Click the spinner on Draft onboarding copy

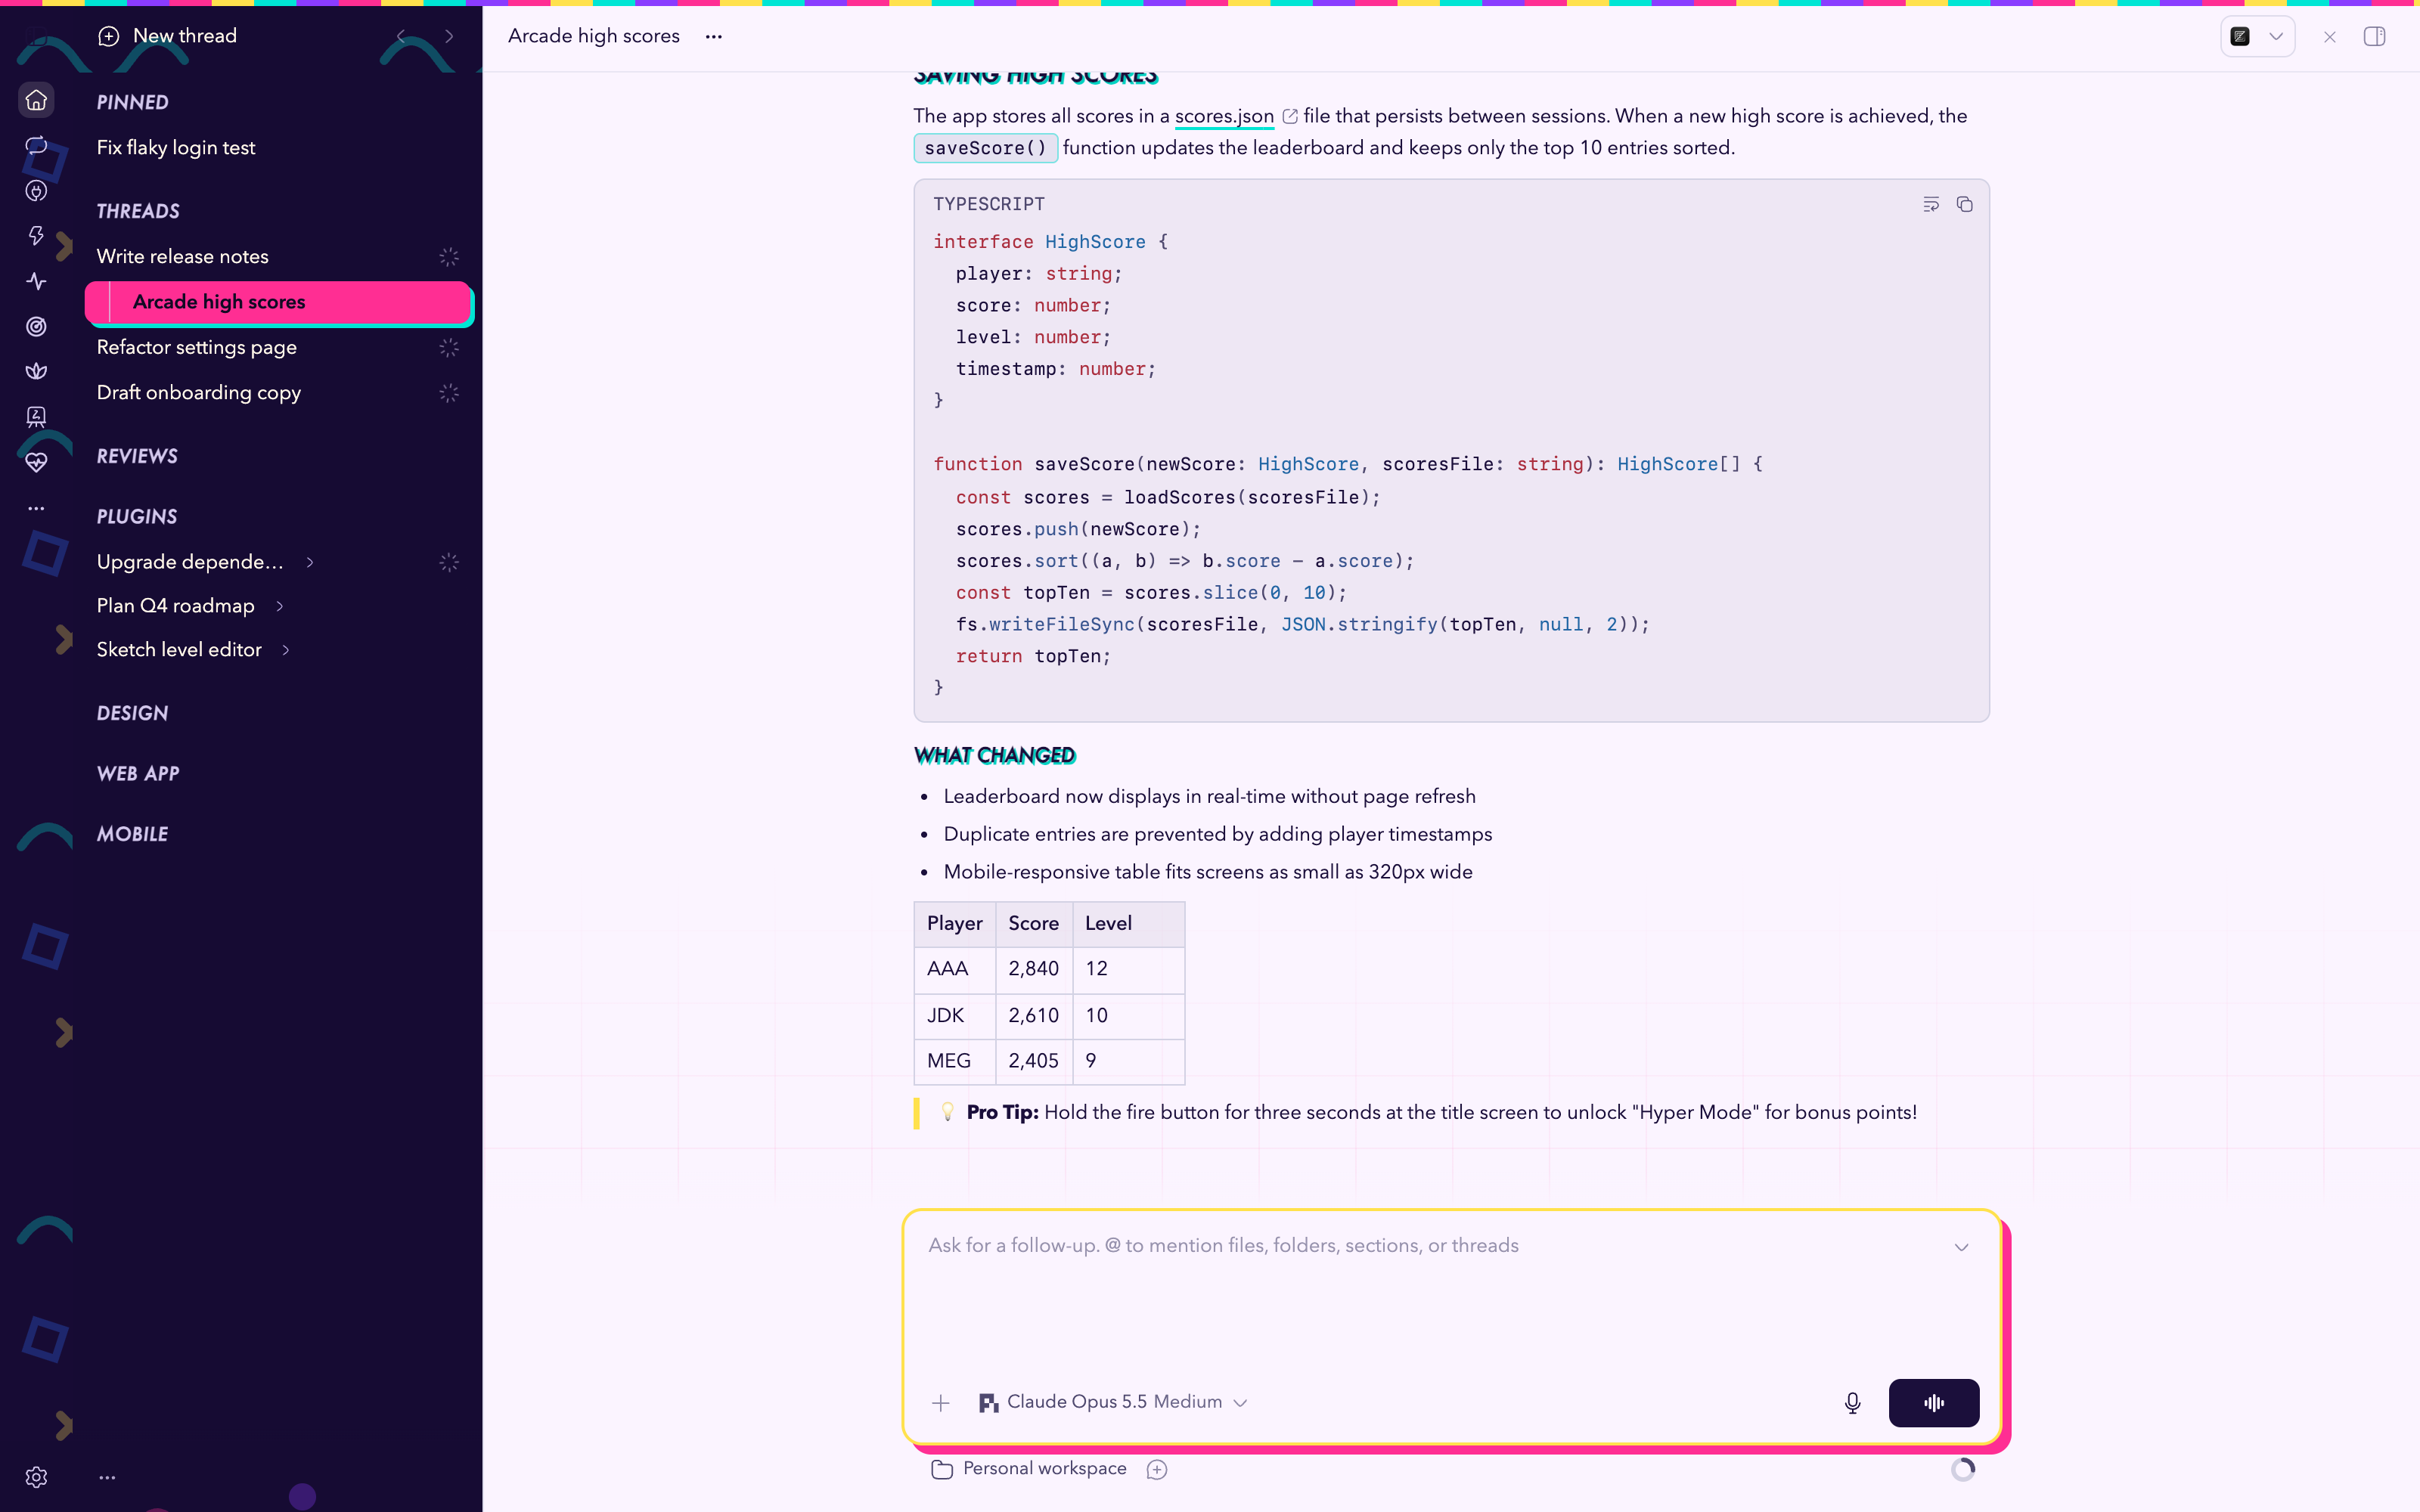pos(449,393)
